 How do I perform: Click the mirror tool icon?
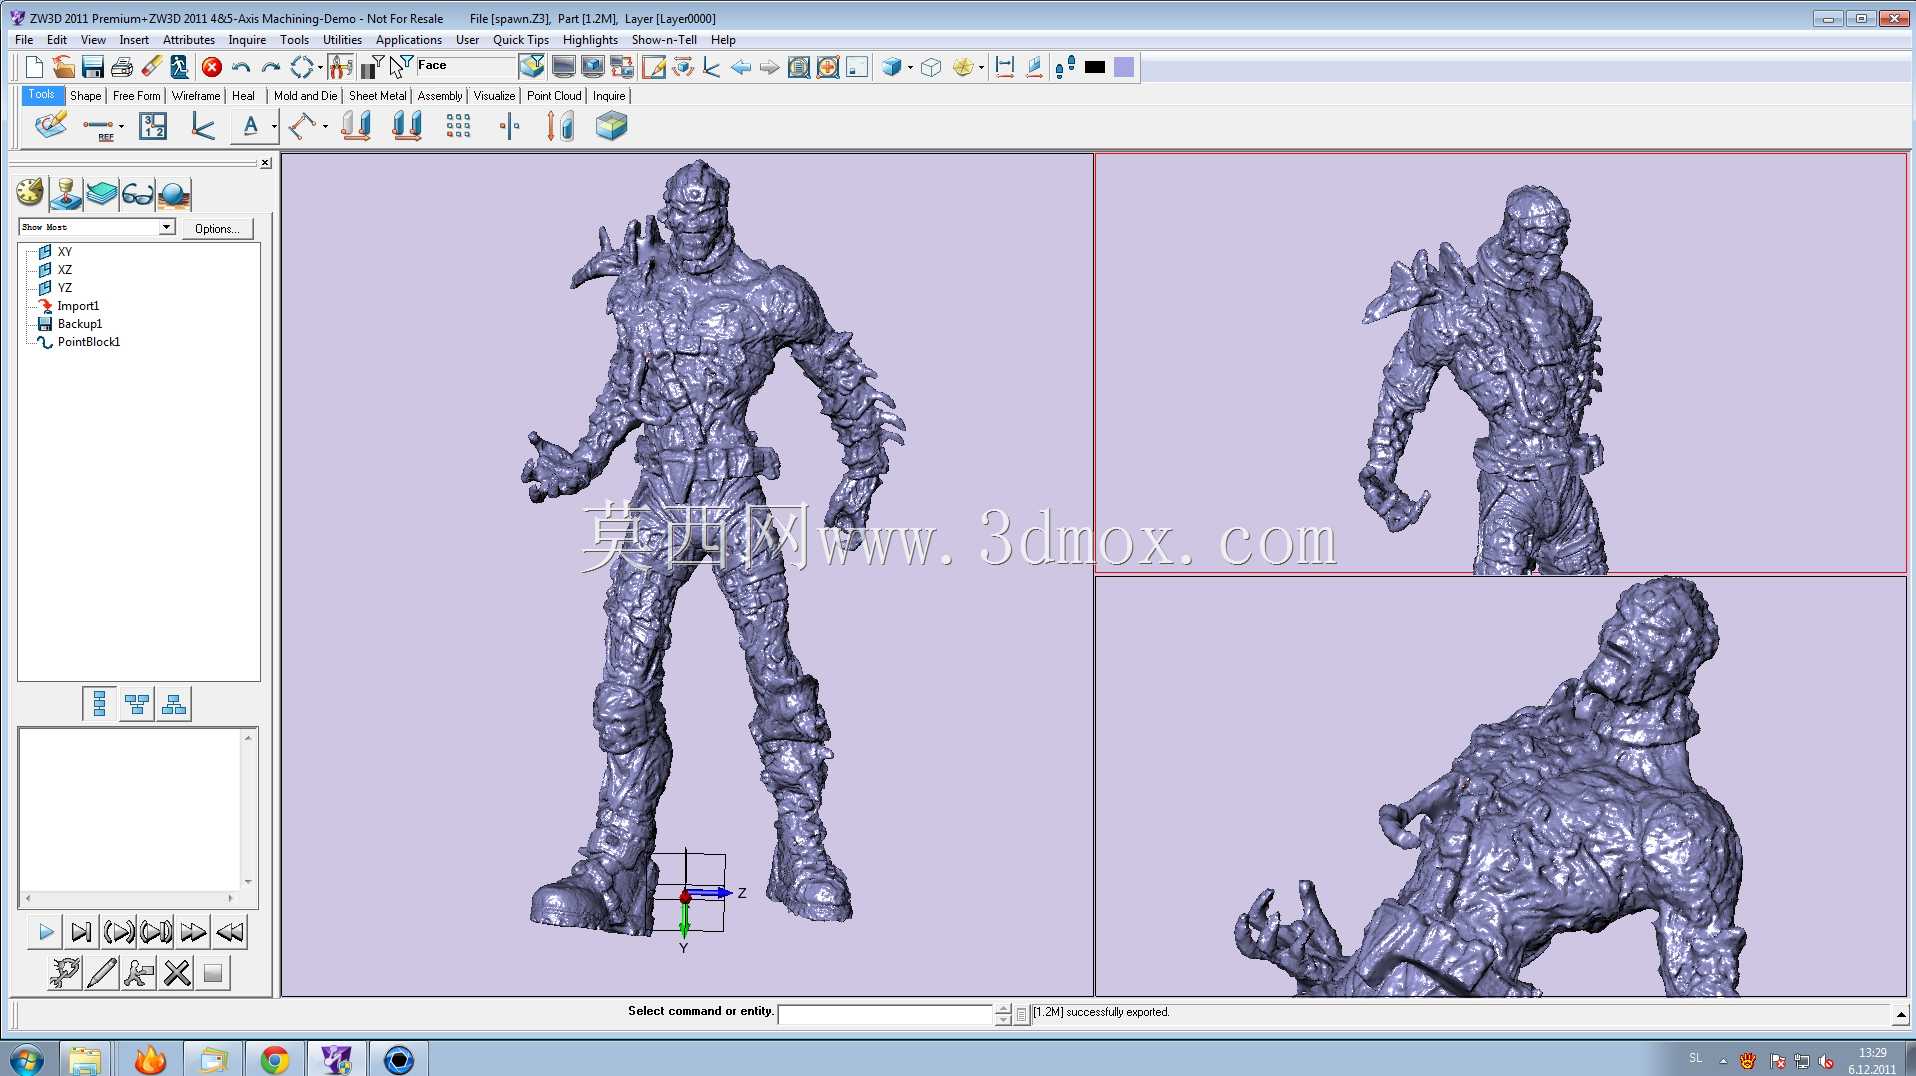pyautogui.click(x=509, y=126)
